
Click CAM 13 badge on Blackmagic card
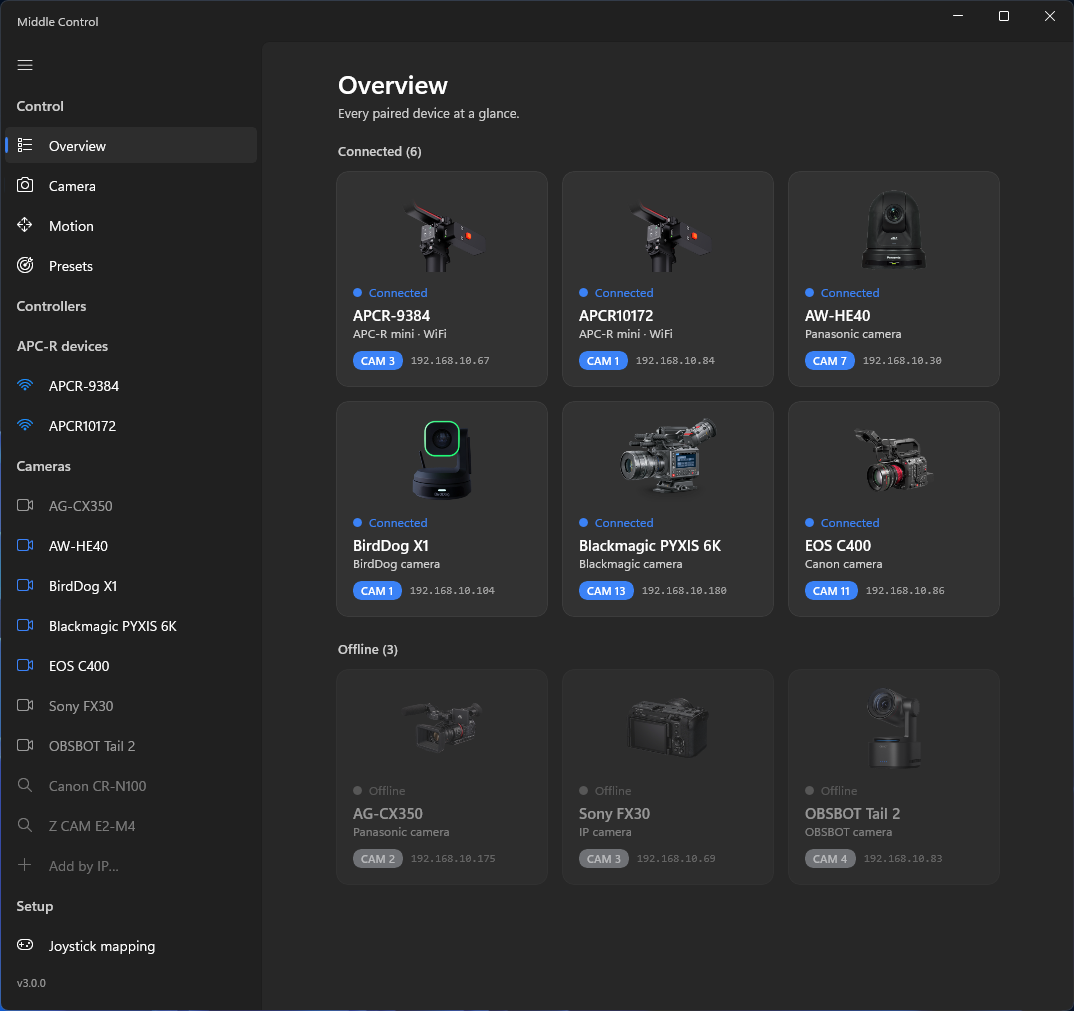(x=606, y=591)
